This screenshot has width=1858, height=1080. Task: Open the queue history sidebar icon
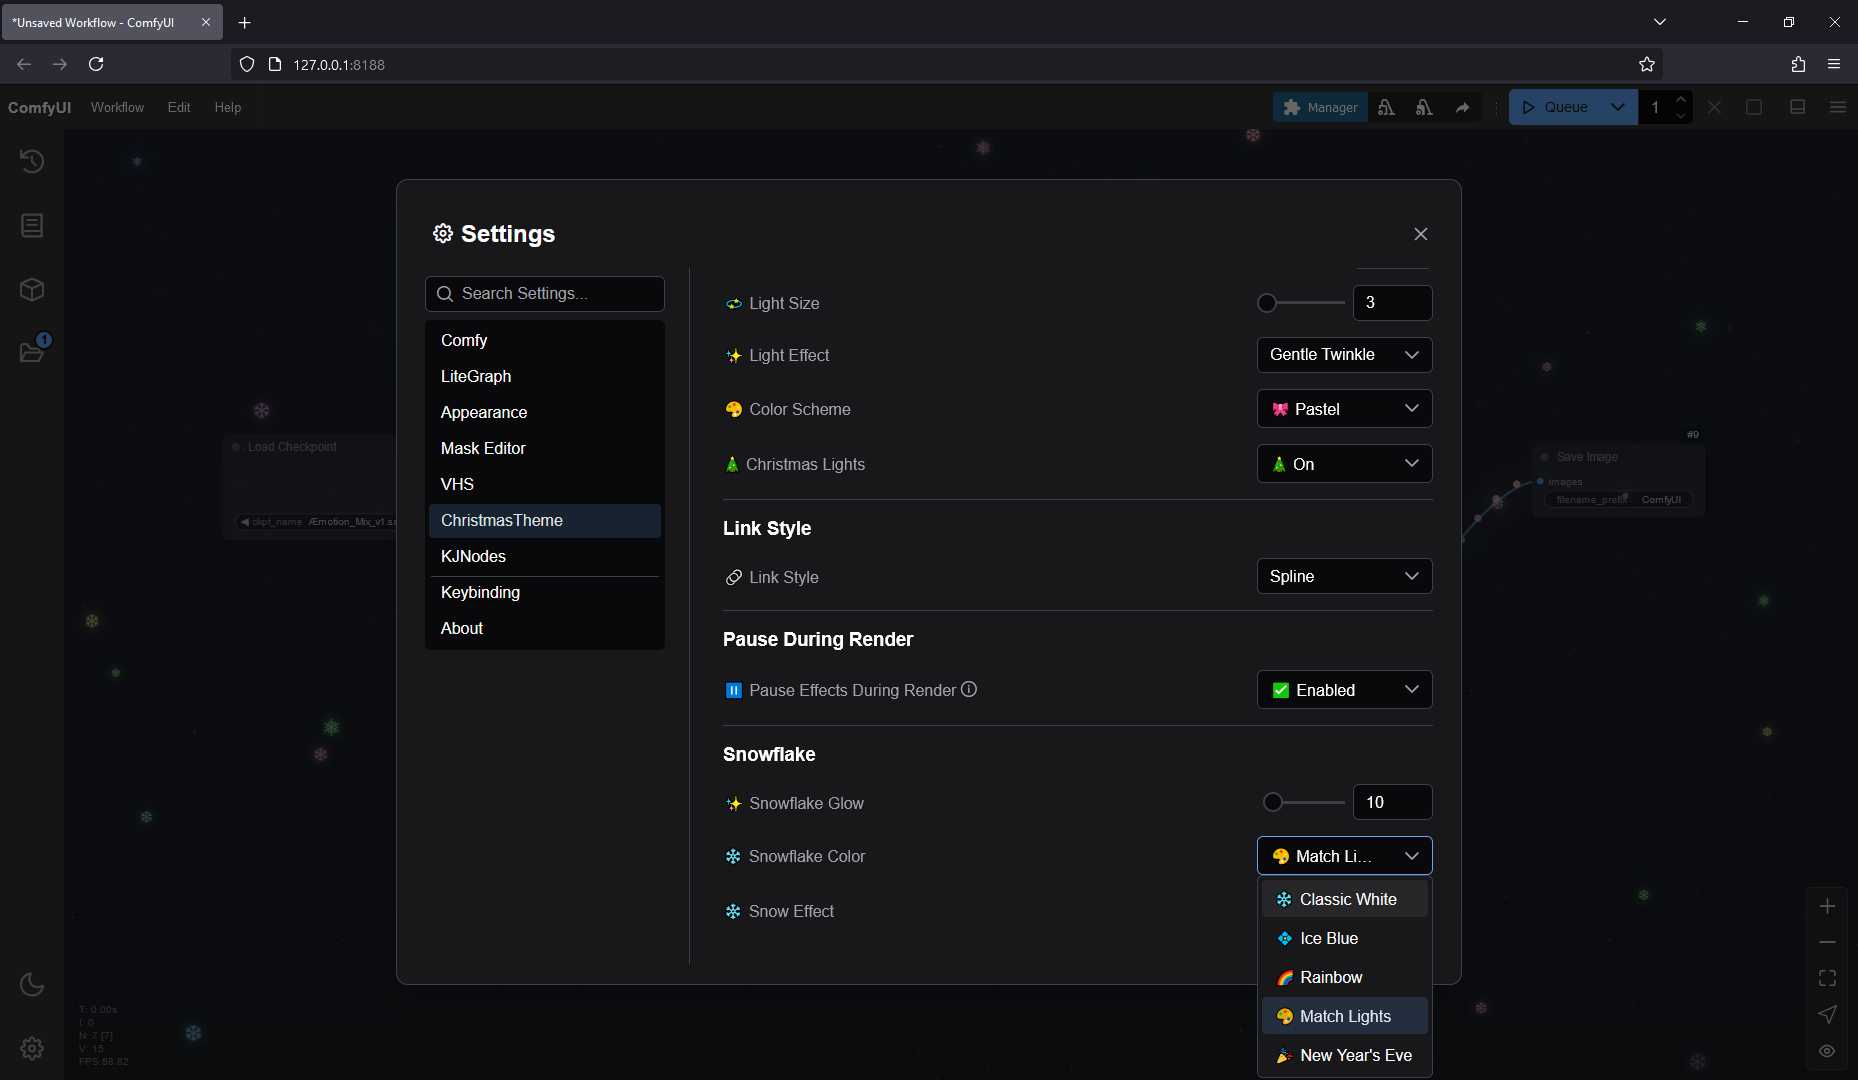coord(32,161)
